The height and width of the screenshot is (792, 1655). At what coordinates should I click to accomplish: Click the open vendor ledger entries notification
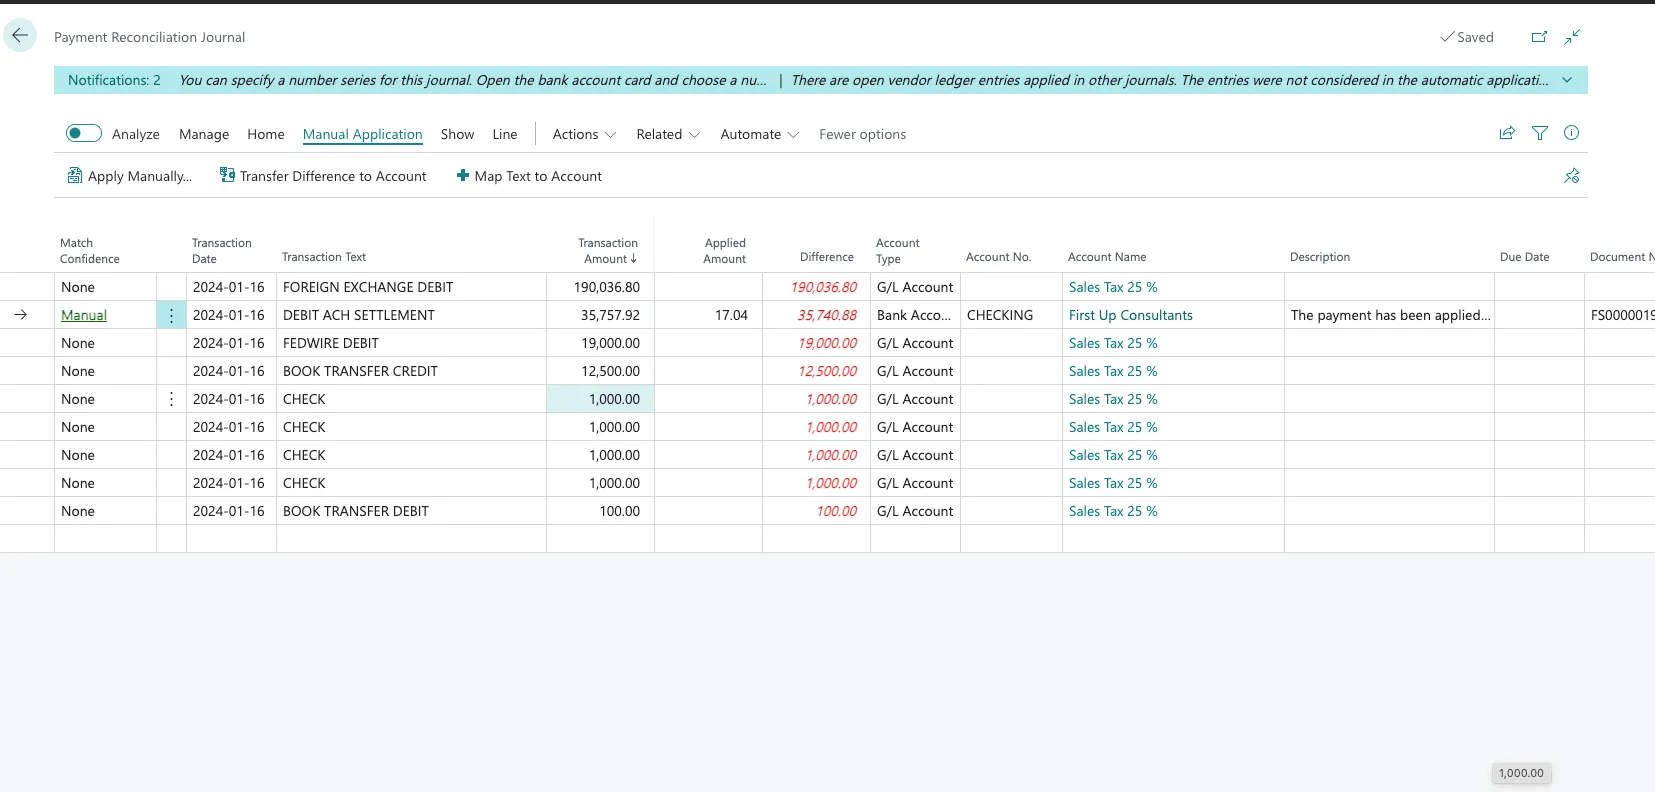coord(1170,80)
